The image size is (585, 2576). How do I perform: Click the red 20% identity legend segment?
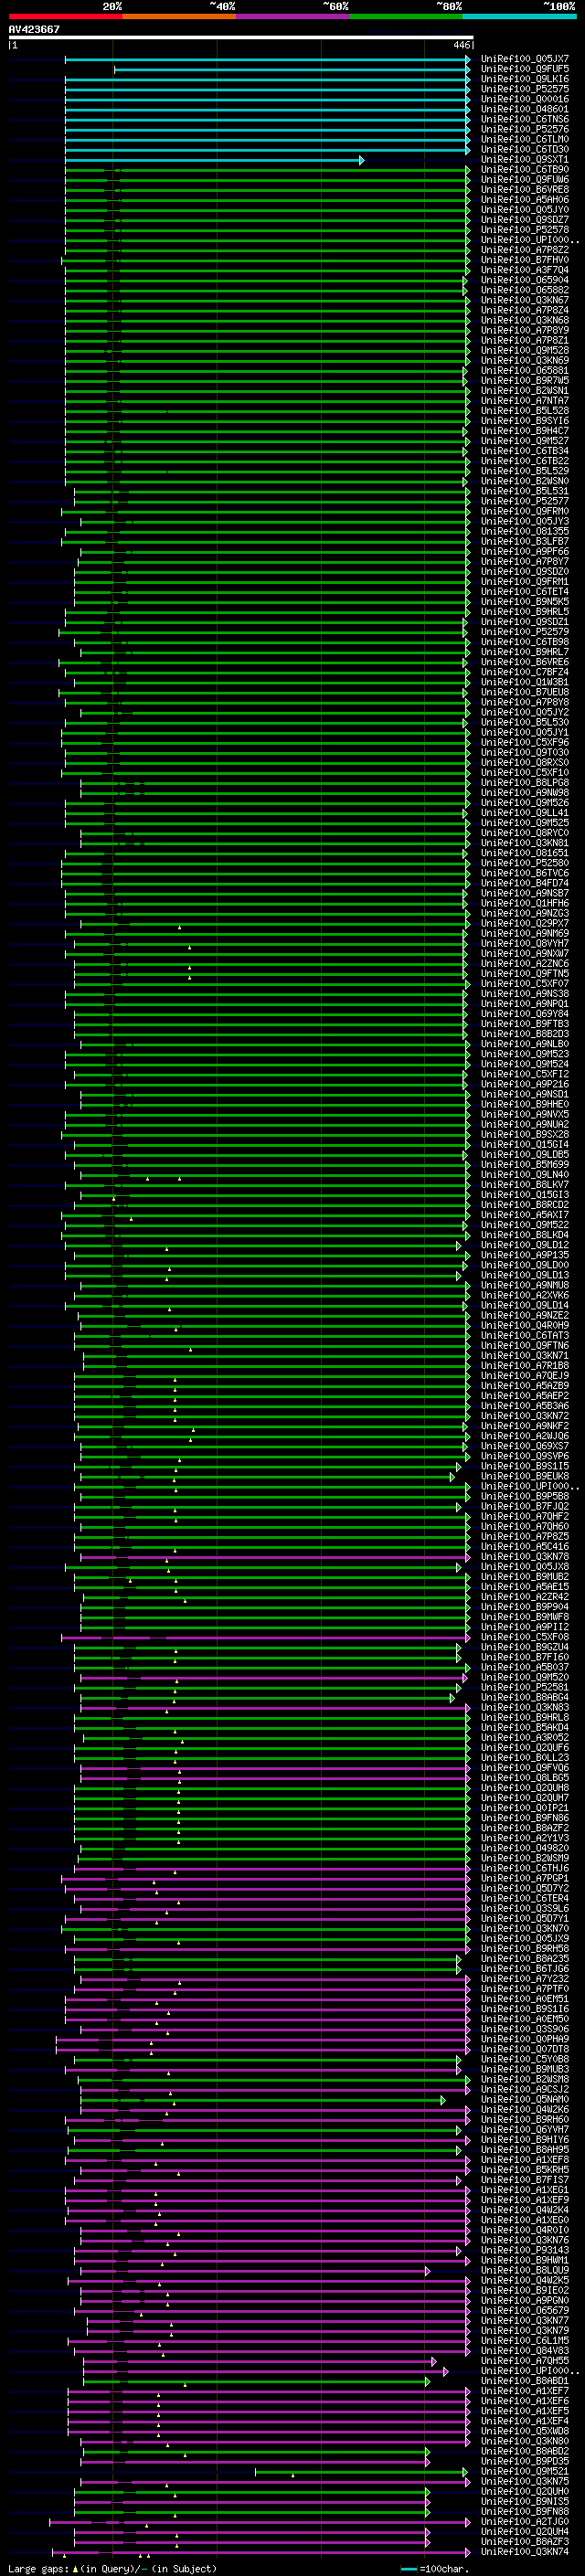[65, 16]
